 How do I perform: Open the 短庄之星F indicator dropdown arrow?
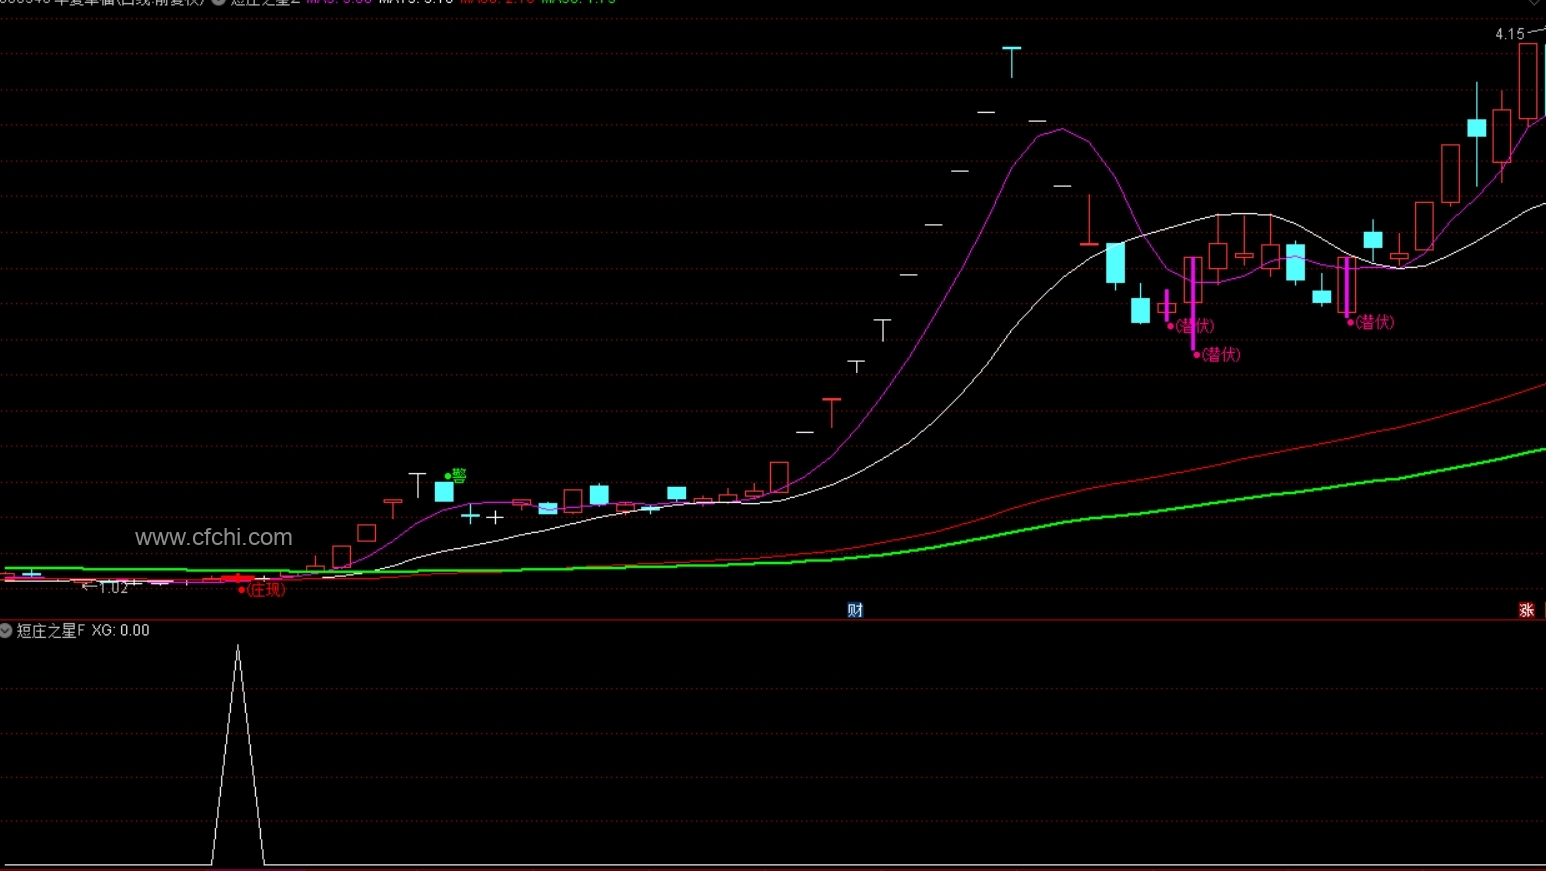6,630
